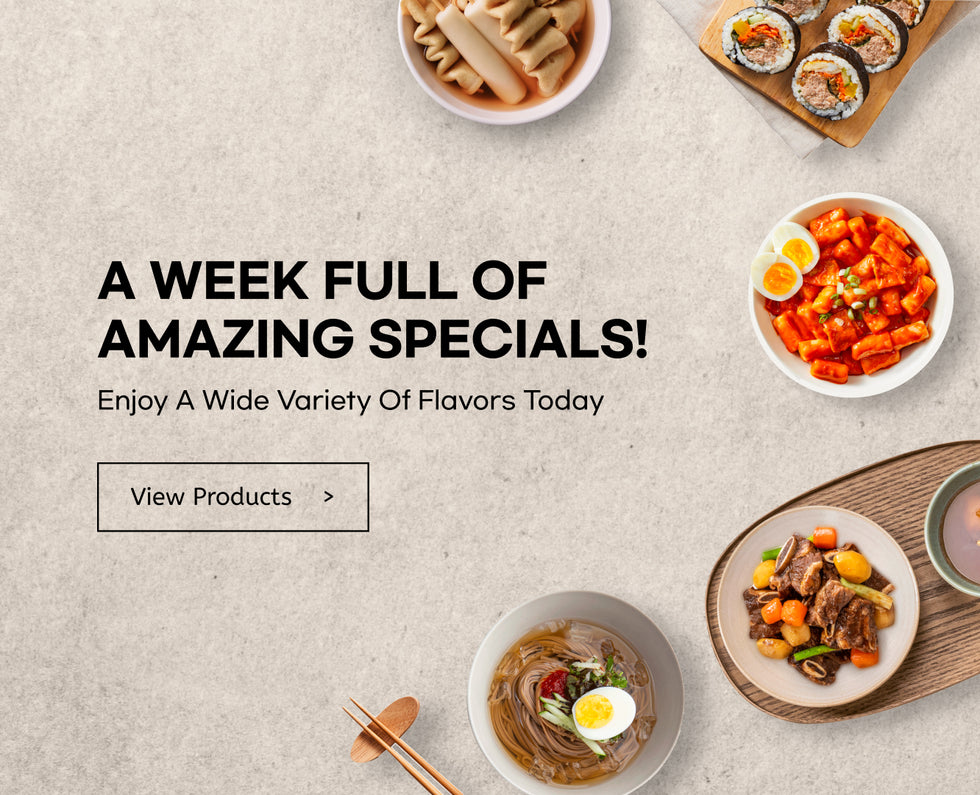Viewport: 980px width, 795px height.
Task: Click the red tteokbokki rice cake bowl
Action: pos(851,295)
